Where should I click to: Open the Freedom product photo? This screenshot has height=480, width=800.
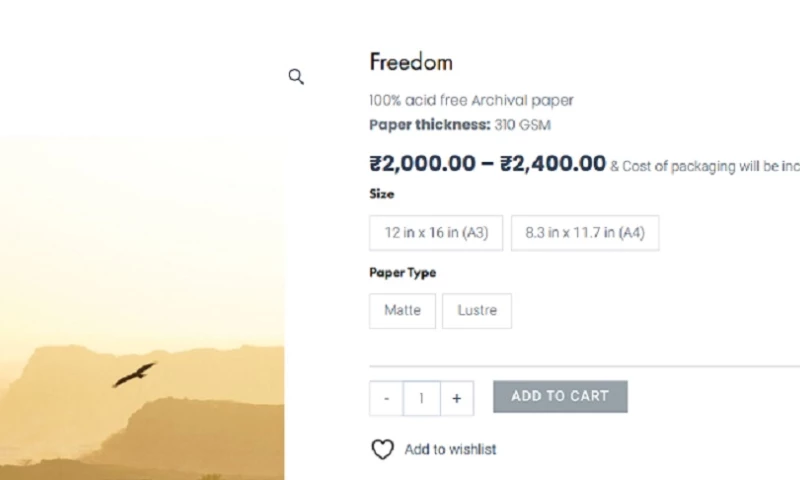pos(142,300)
